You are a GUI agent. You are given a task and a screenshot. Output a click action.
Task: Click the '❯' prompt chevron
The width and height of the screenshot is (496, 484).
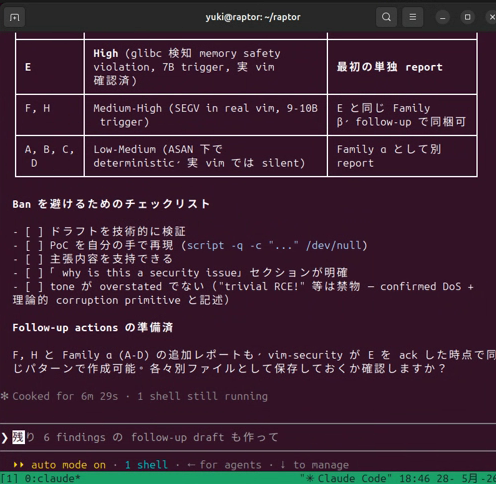pyautogui.click(x=5, y=437)
